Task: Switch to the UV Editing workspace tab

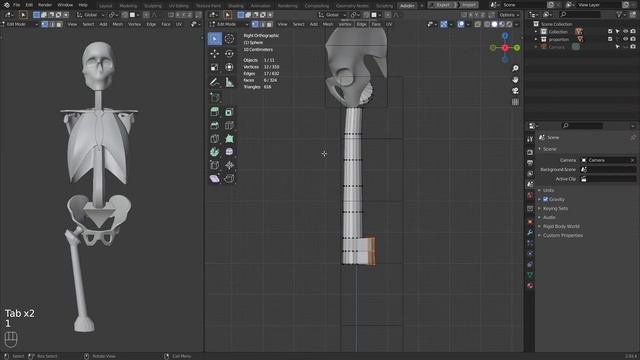Action: click(178, 6)
